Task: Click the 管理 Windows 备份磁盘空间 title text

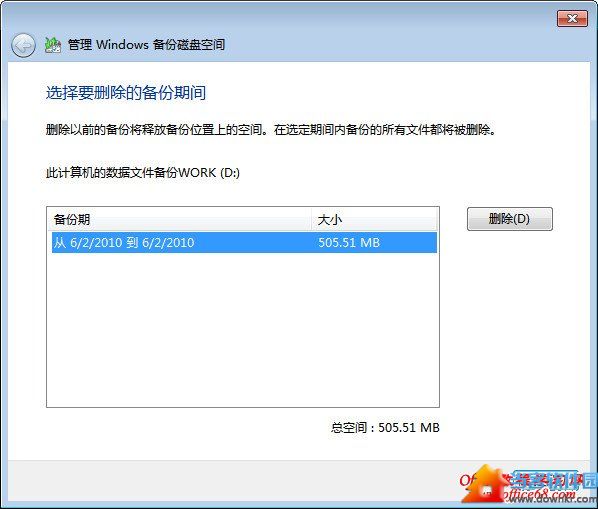Action: click(x=146, y=45)
